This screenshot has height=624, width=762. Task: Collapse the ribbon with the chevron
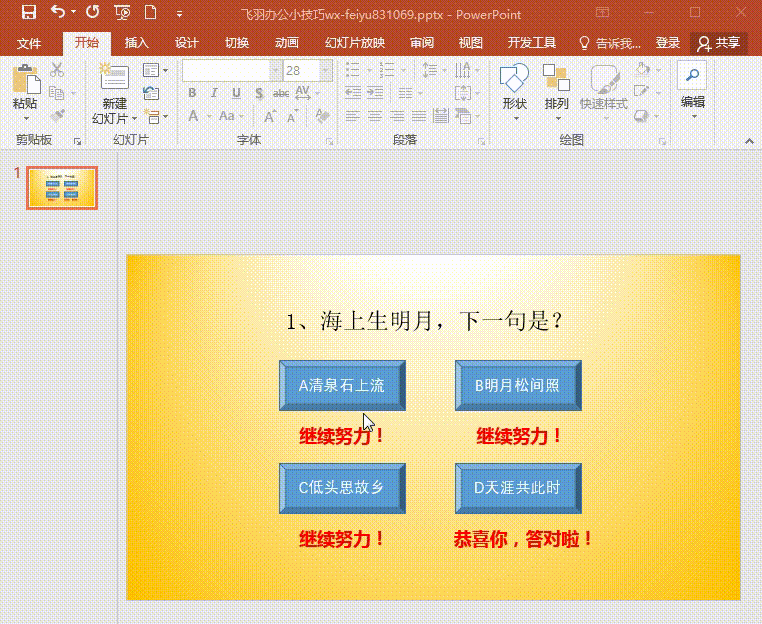749,141
